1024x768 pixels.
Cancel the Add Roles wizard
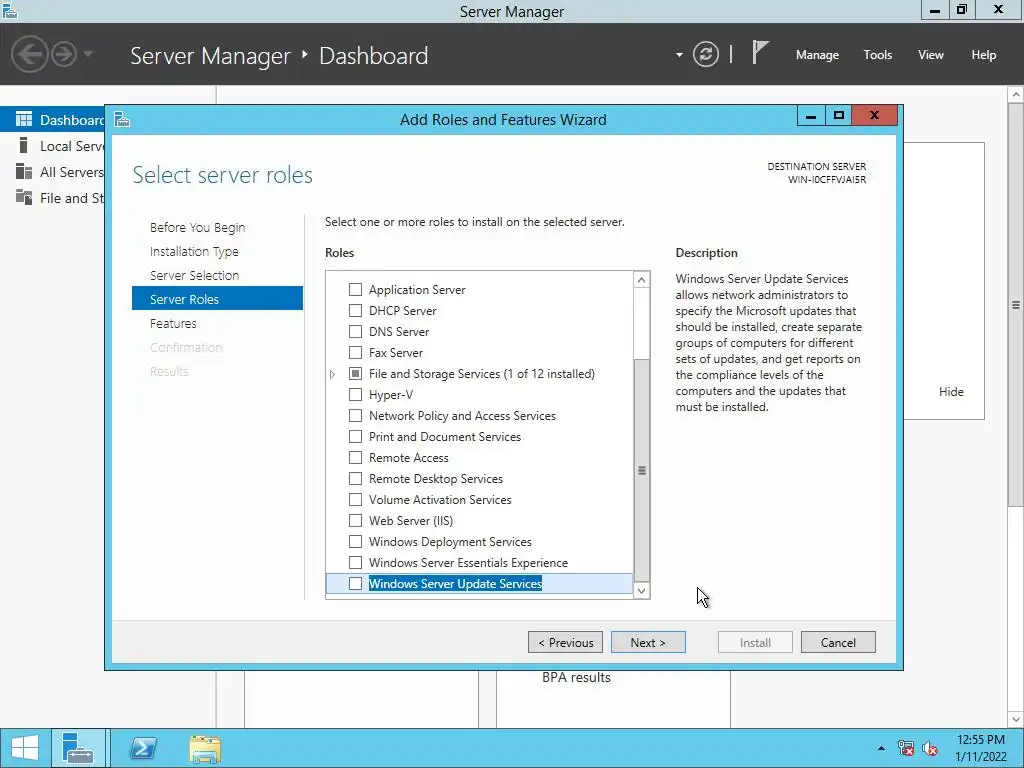(838, 643)
